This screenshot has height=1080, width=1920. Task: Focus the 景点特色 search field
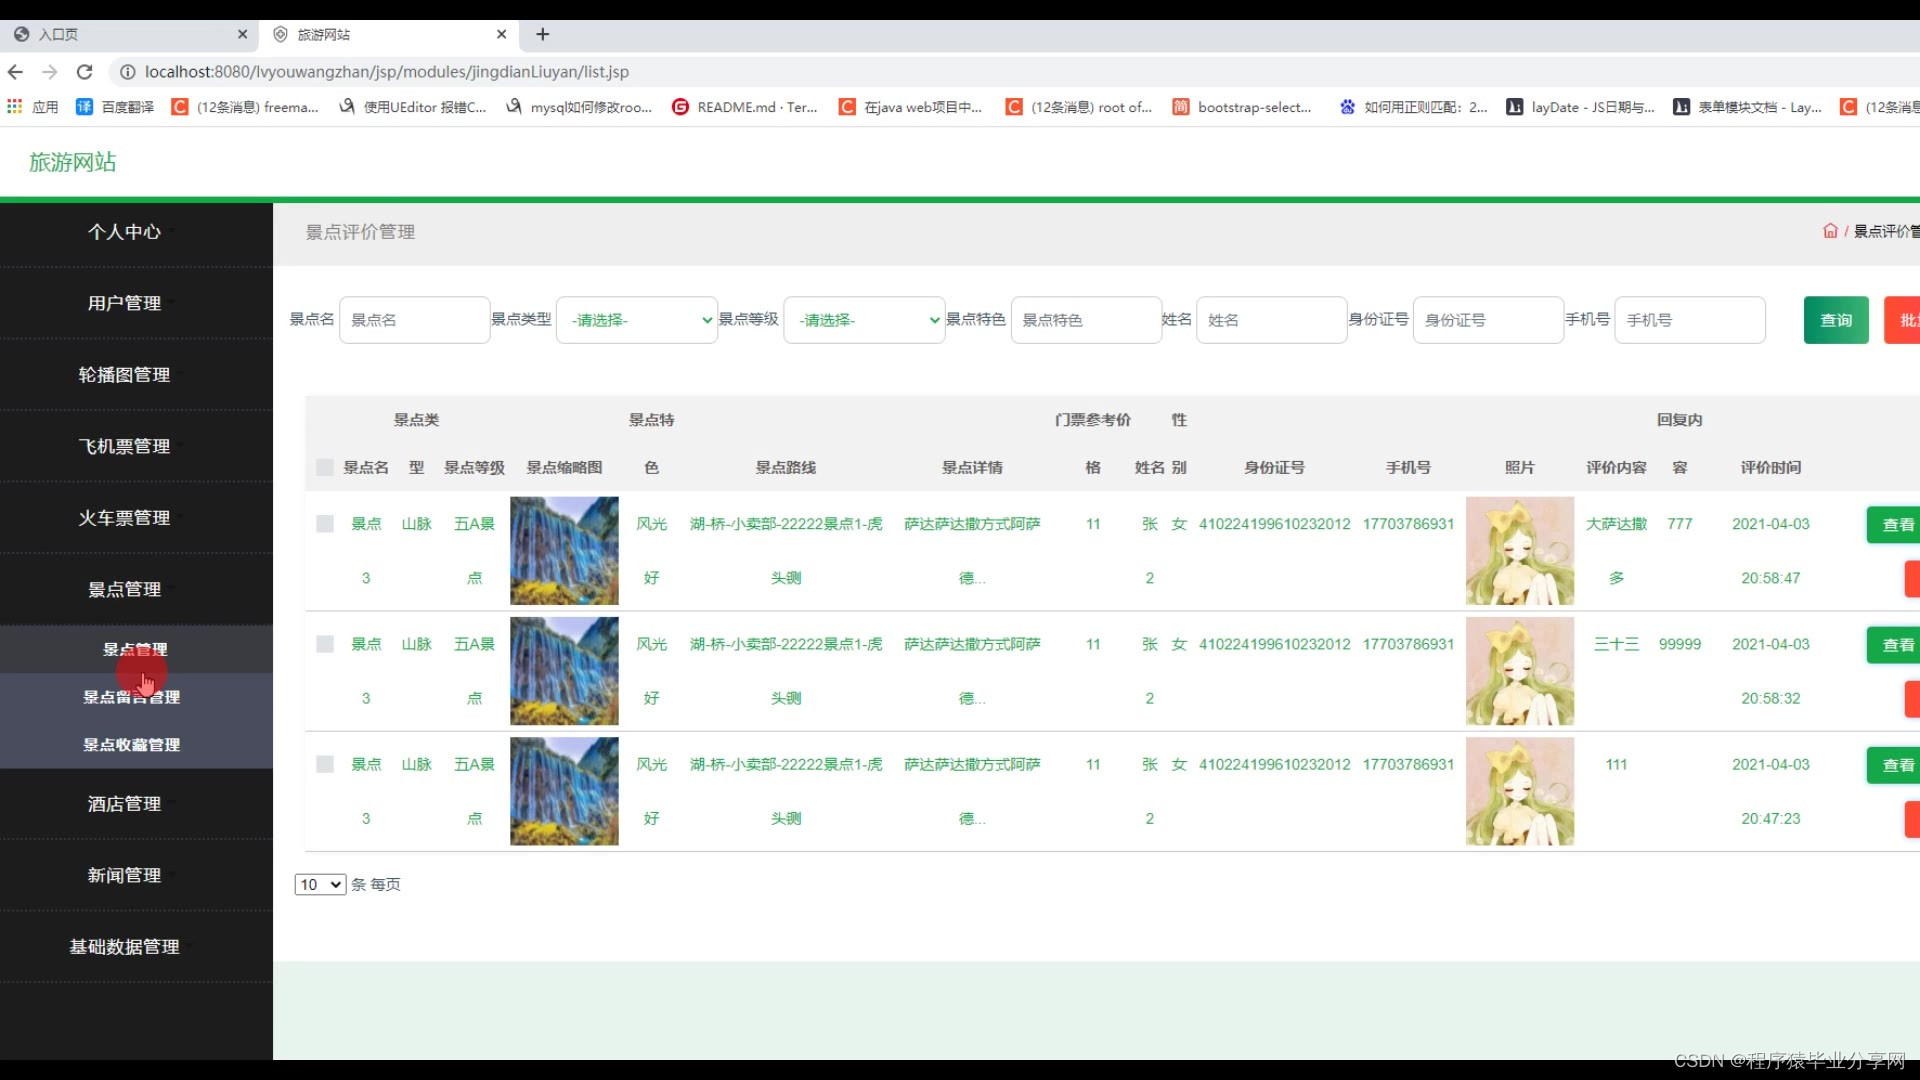point(1086,320)
